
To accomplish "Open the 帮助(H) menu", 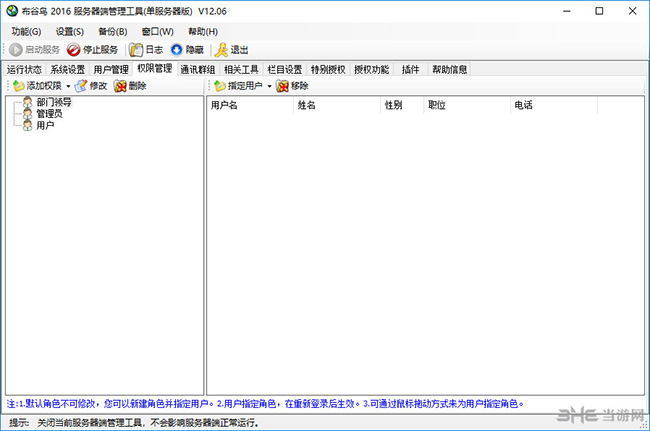I will point(203,31).
